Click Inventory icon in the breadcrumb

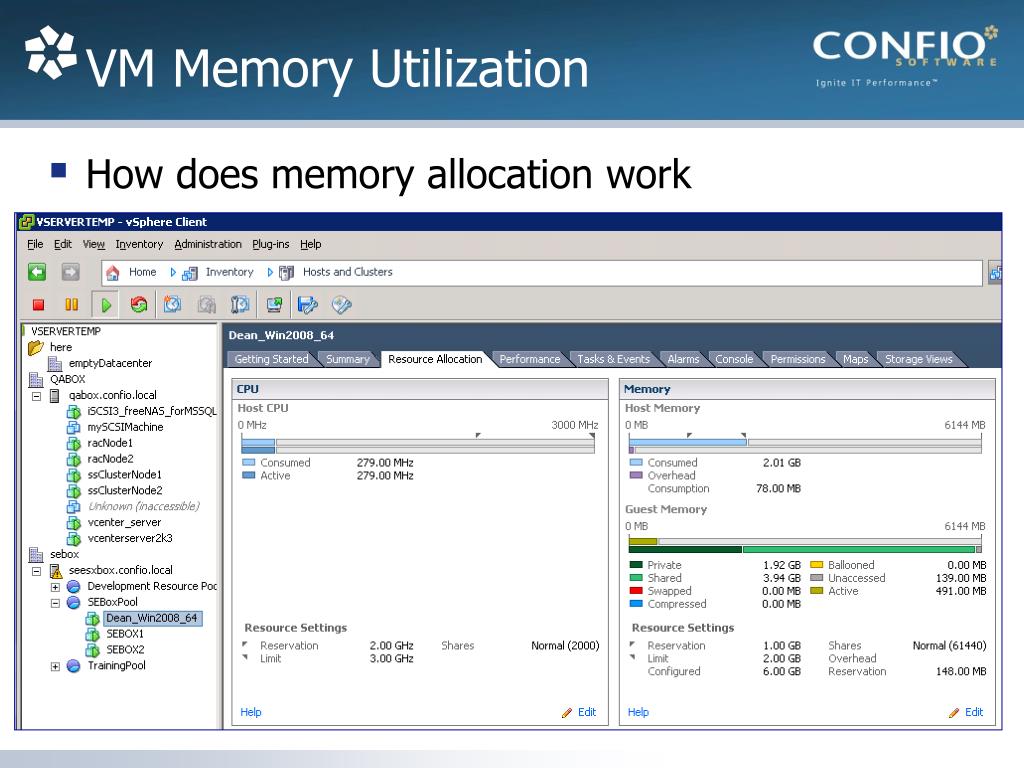[189, 273]
